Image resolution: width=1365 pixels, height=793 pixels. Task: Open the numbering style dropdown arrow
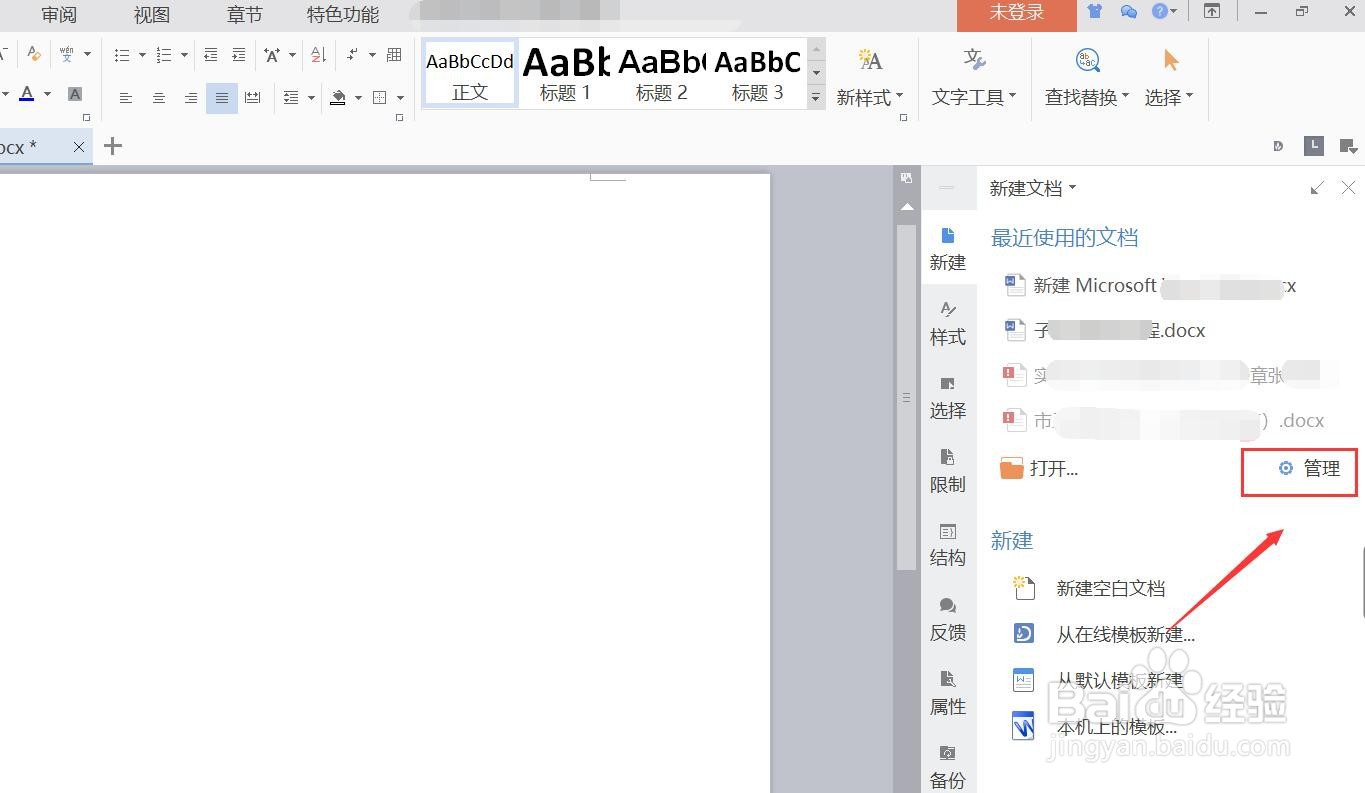184,55
